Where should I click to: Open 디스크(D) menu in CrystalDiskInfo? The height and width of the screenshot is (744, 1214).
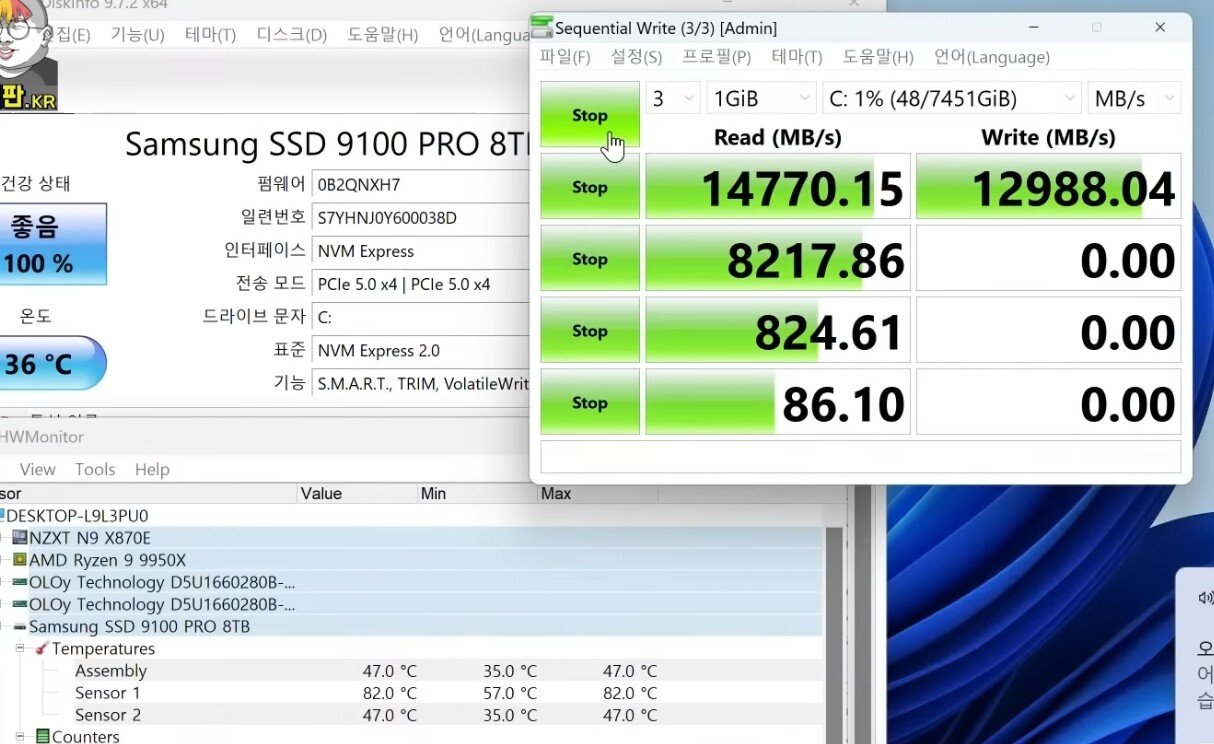click(292, 35)
